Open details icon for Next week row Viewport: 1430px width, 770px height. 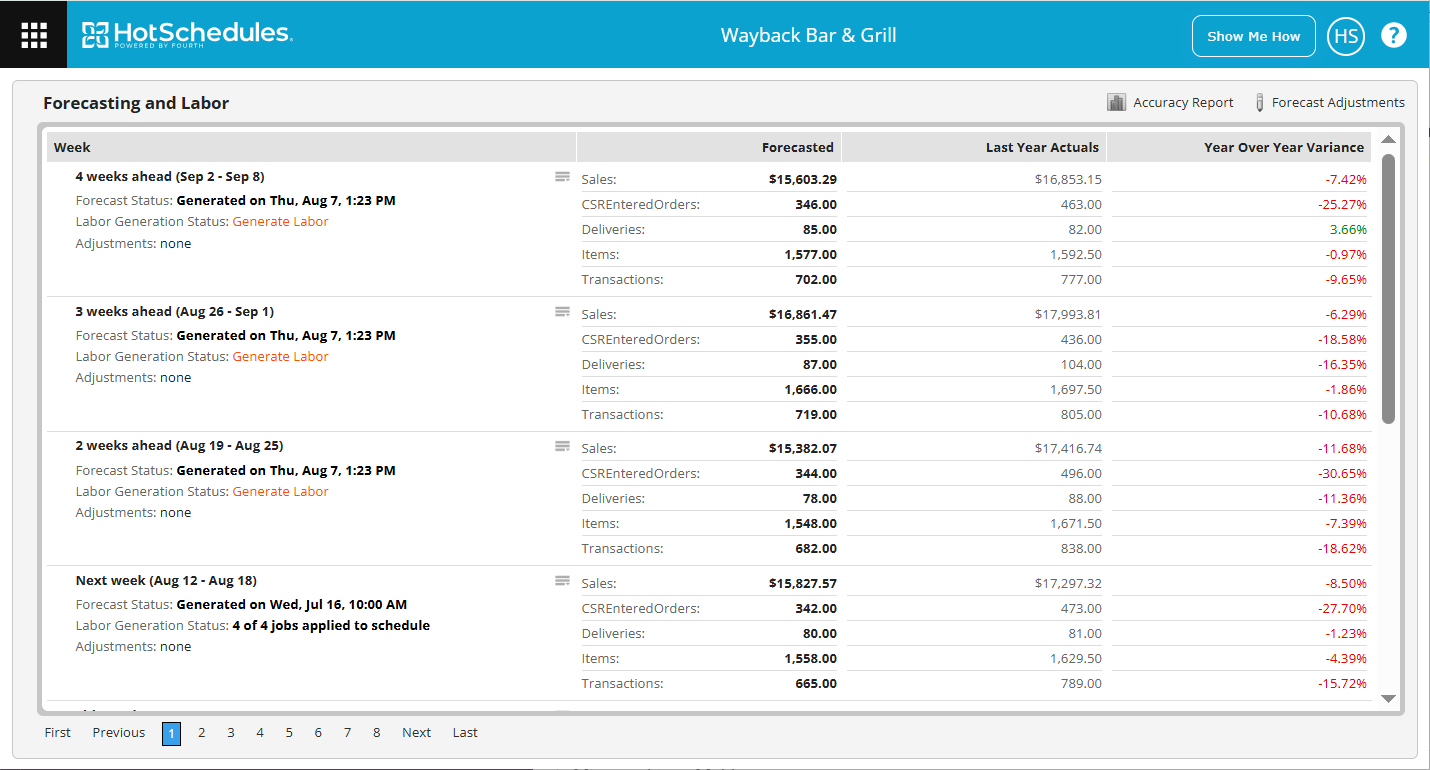[x=562, y=581]
